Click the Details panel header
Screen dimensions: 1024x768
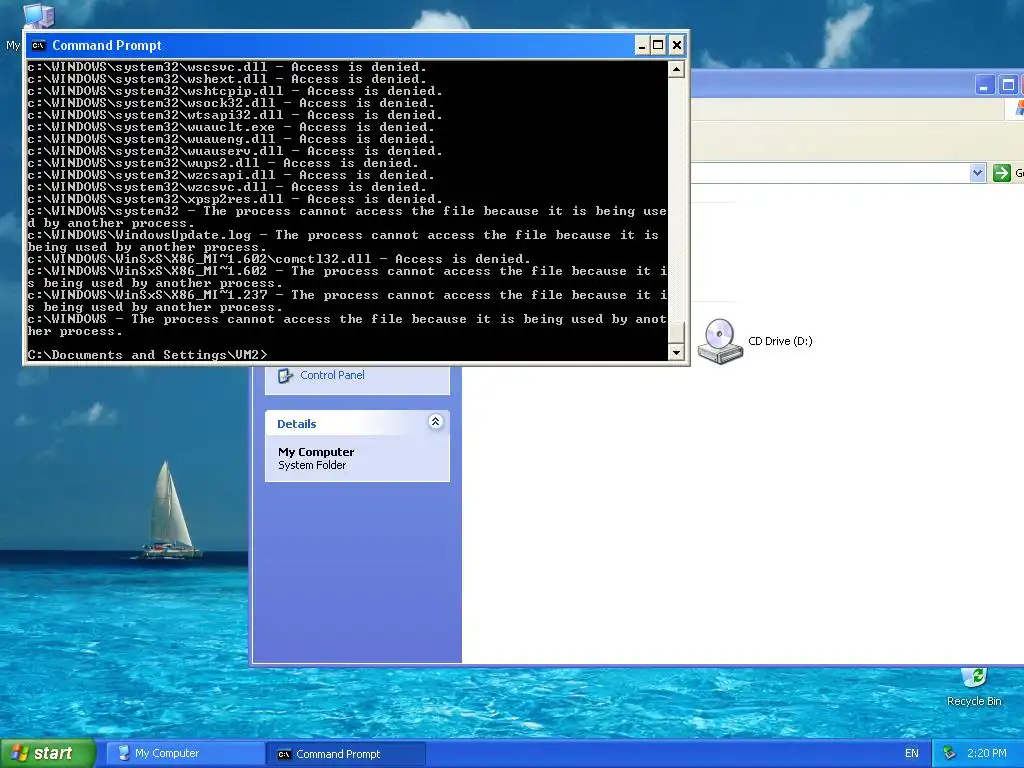point(357,423)
